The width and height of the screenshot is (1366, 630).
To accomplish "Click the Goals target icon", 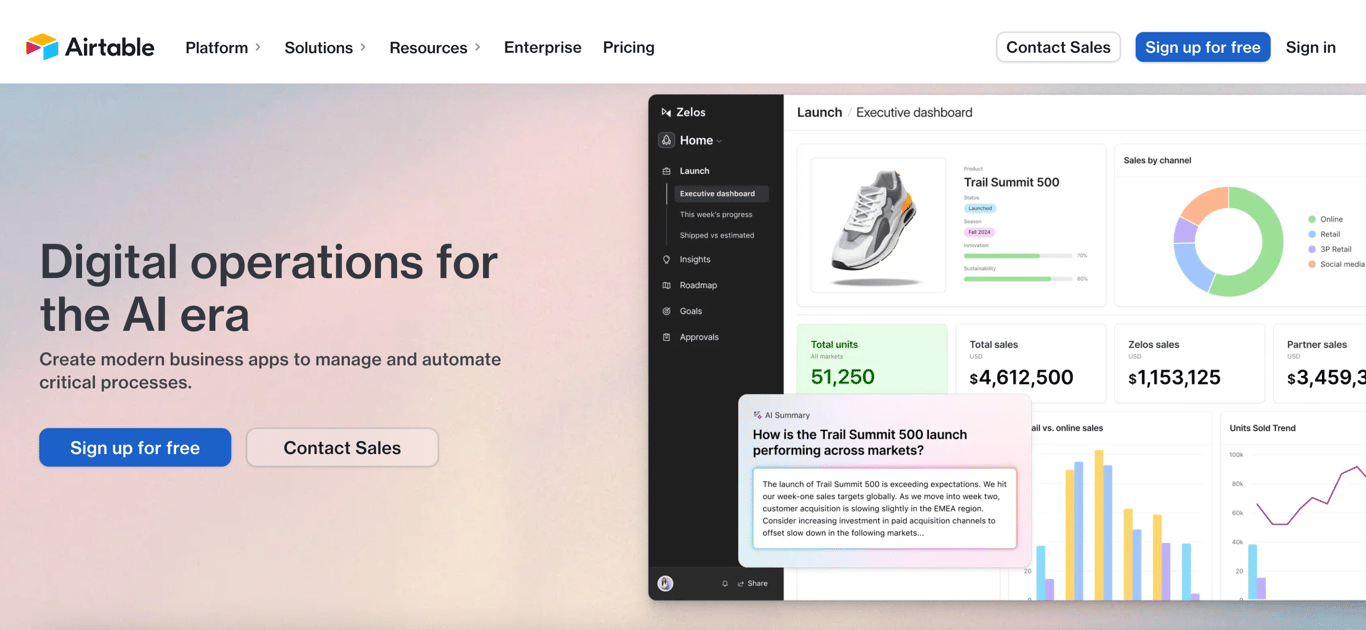I will pyautogui.click(x=667, y=312).
